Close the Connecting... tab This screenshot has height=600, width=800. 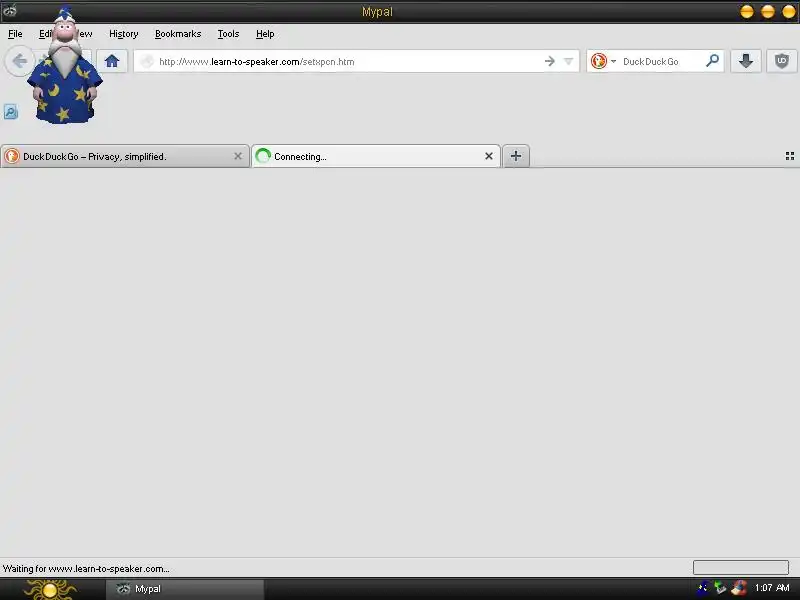[x=489, y=156]
